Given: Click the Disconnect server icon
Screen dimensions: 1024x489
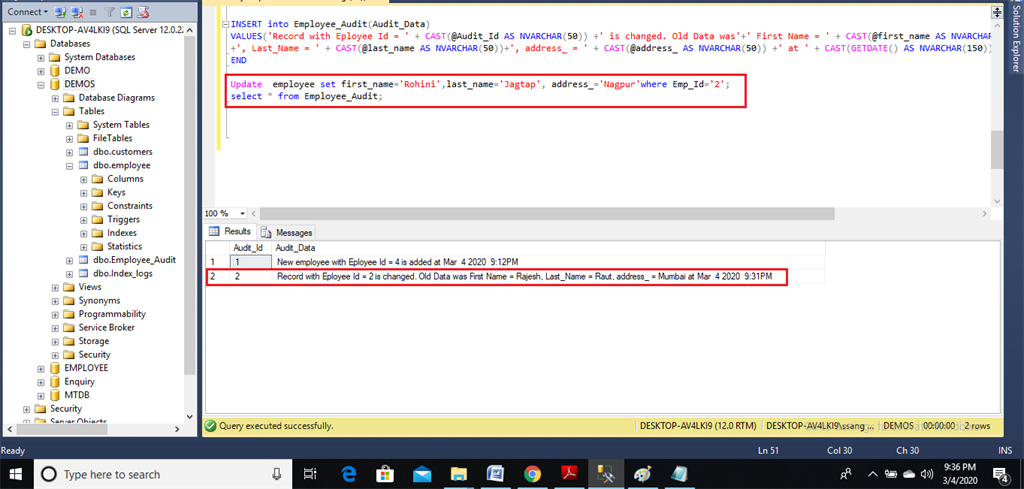Looking at the screenshot, I should [76, 12].
